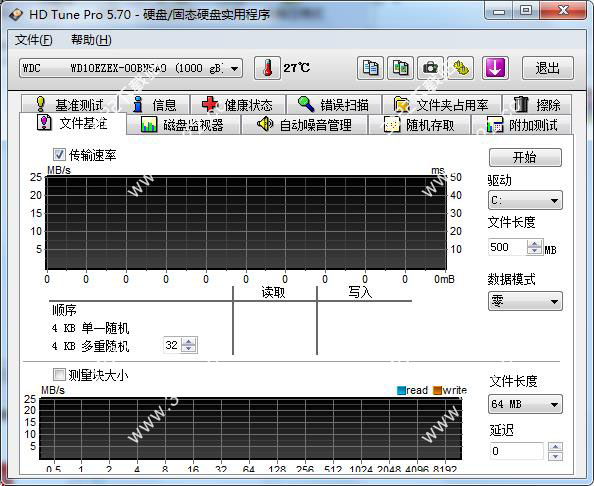Copy results text to clipboard icon
Image resolution: width=594 pixels, height=486 pixels.
370,68
